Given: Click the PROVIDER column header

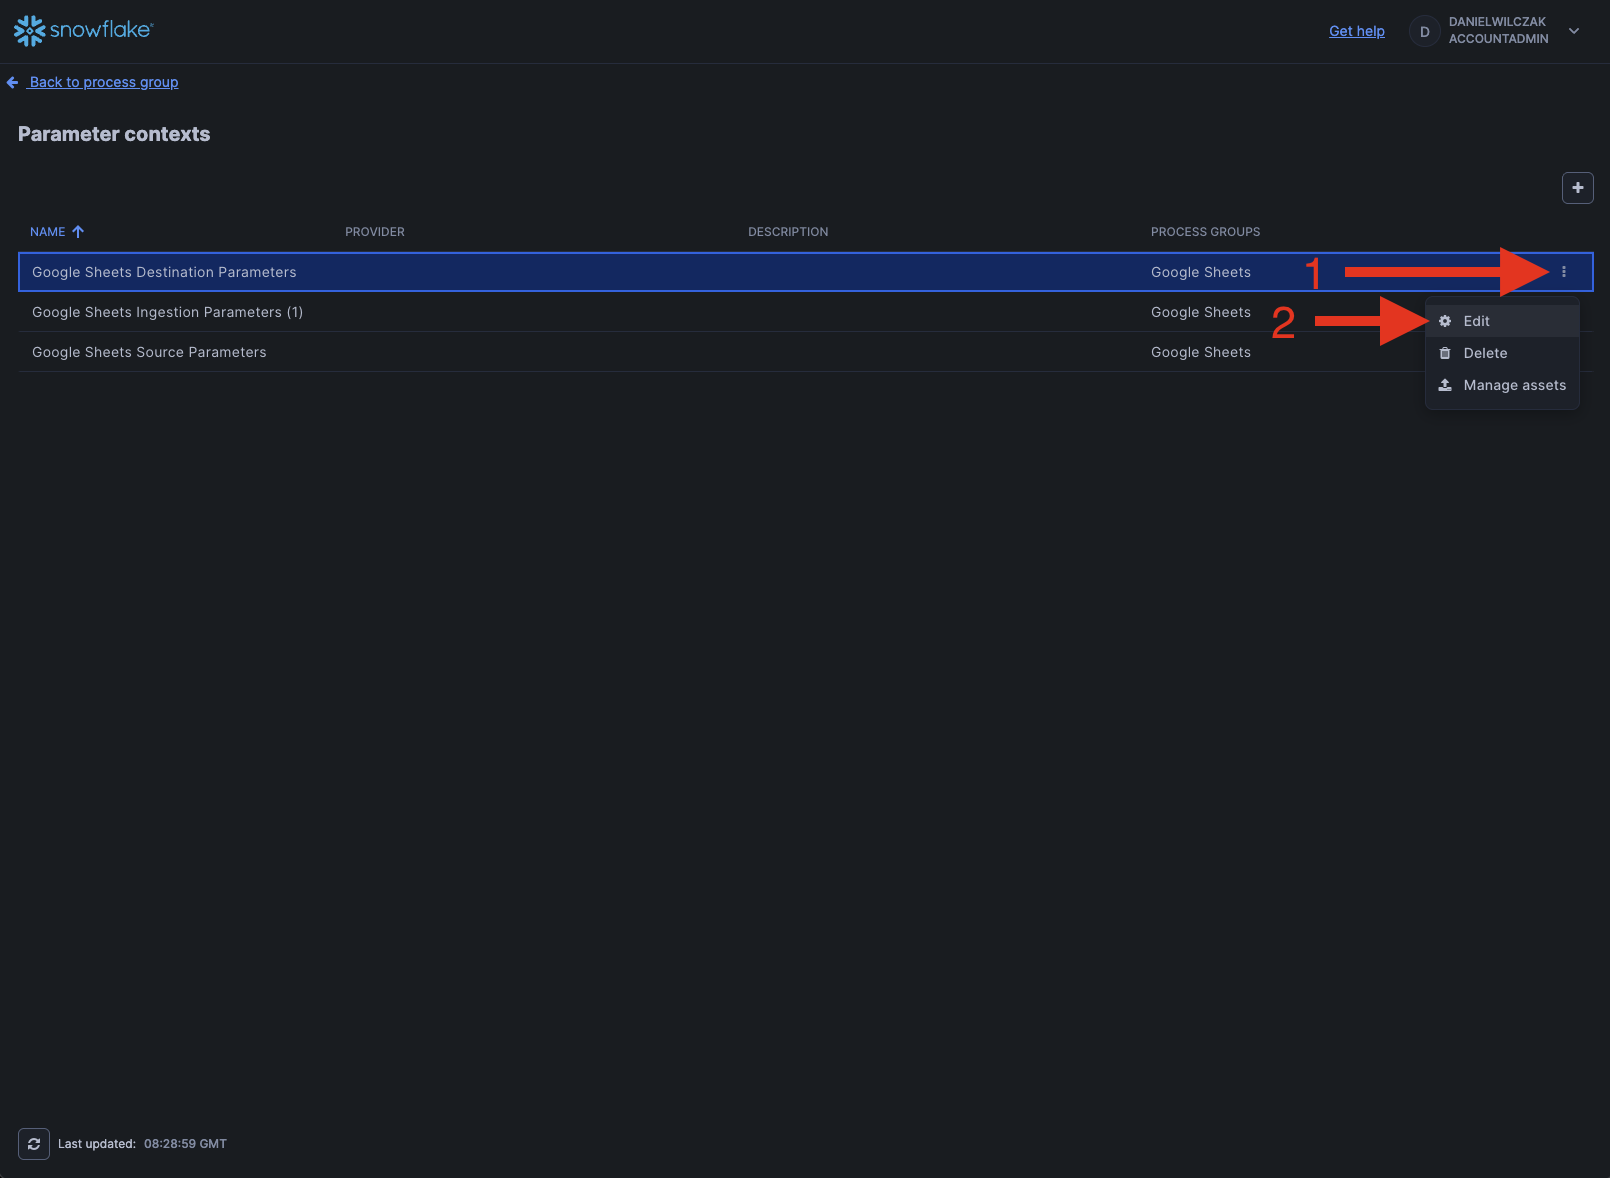Looking at the screenshot, I should coord(375,232).
